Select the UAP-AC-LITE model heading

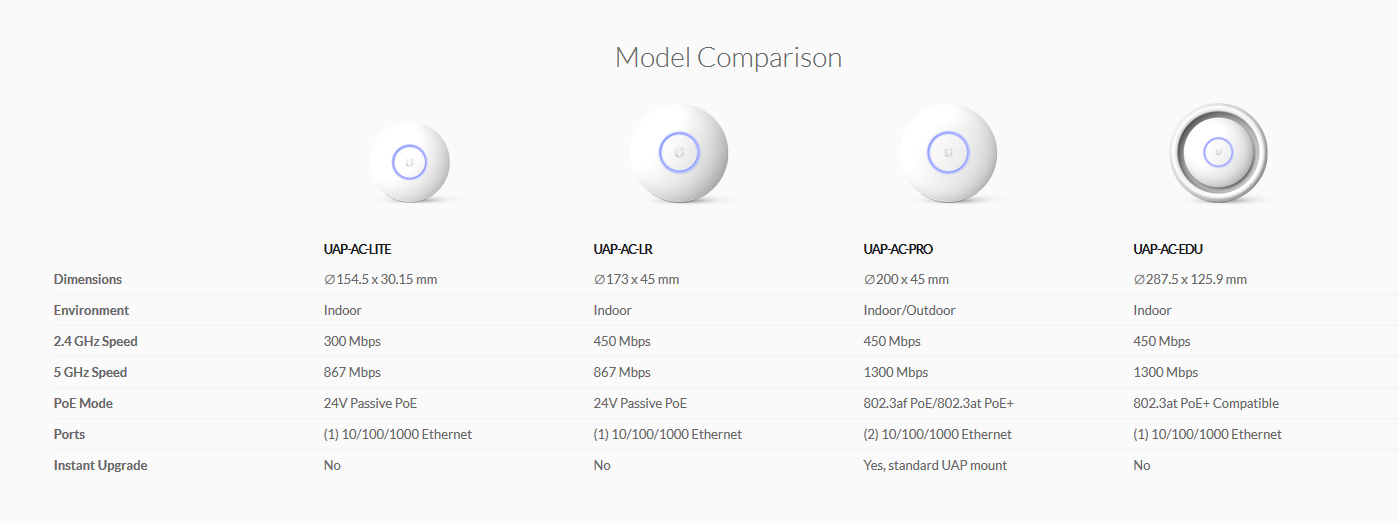coord(364,249)
